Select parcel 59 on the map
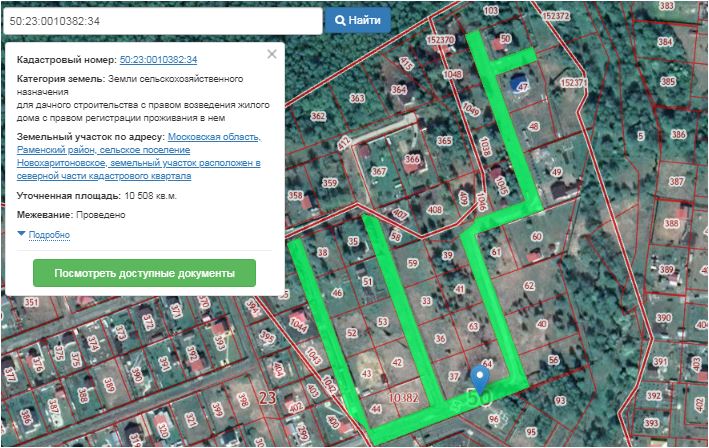Viewport: 709px width, 448px height. click(x=413, y=263)
